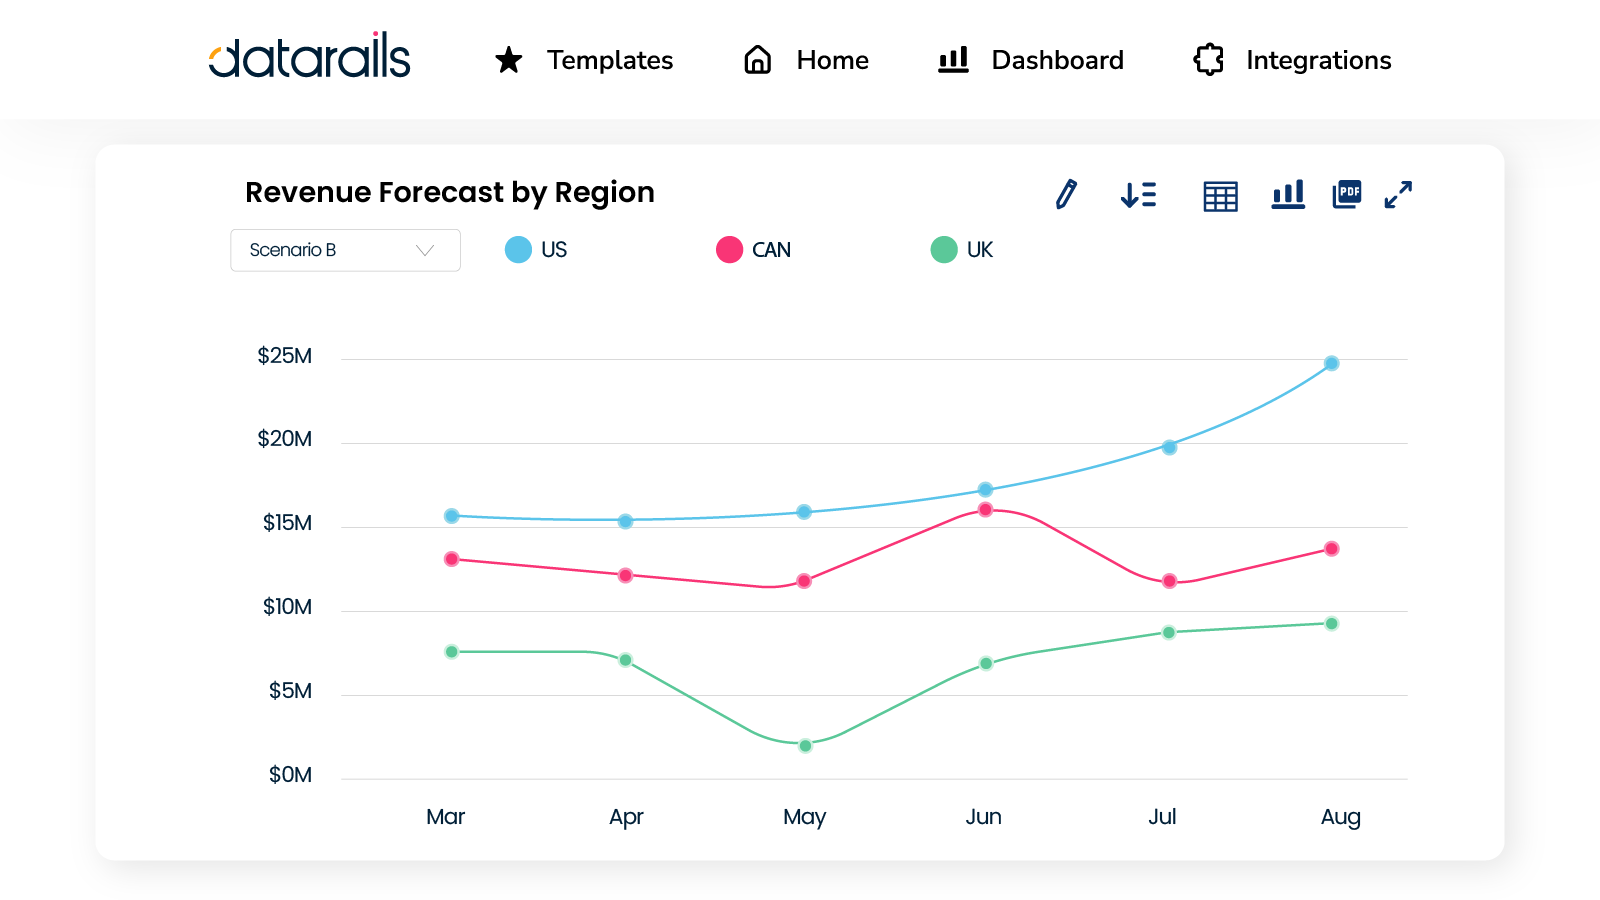Select the Integrations puzzle icon
Screen dimensions: 1600x900
[1208, 60]
